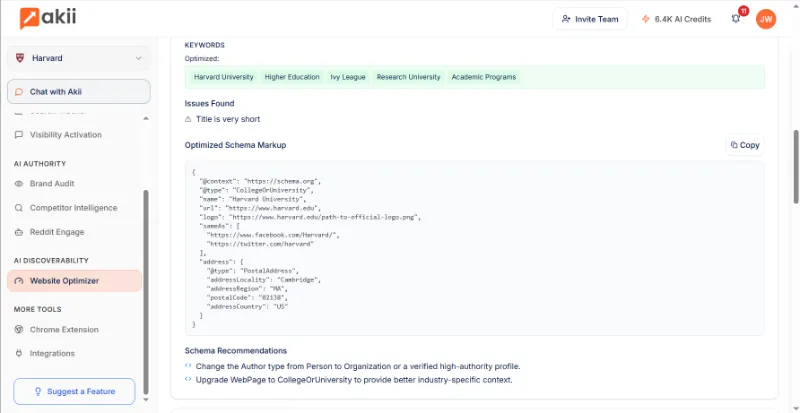Click the Higher Education keyword tag
The image size is (800, 413).
(292, 77)
